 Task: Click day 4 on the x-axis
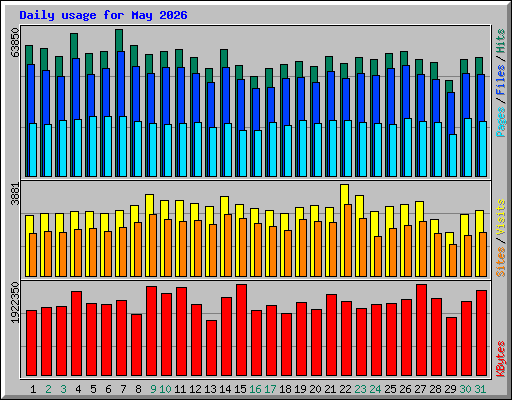78,389
